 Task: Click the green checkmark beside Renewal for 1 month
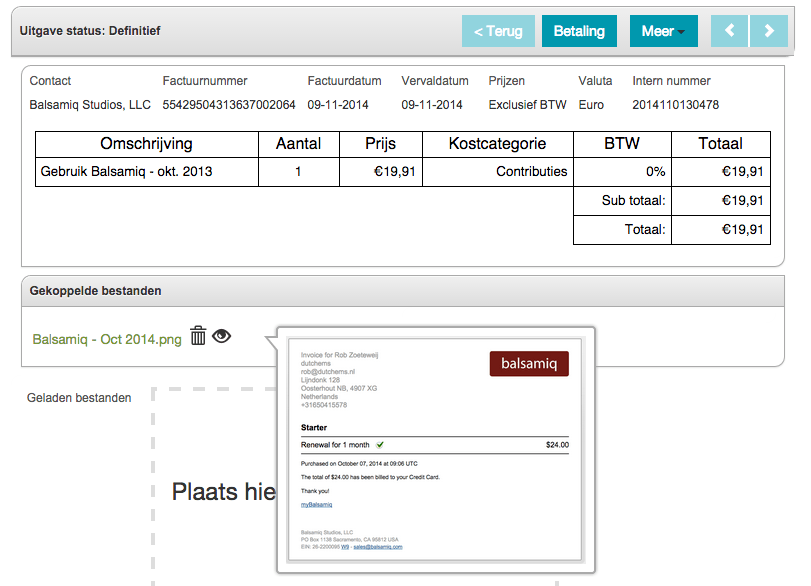point(380,445)
